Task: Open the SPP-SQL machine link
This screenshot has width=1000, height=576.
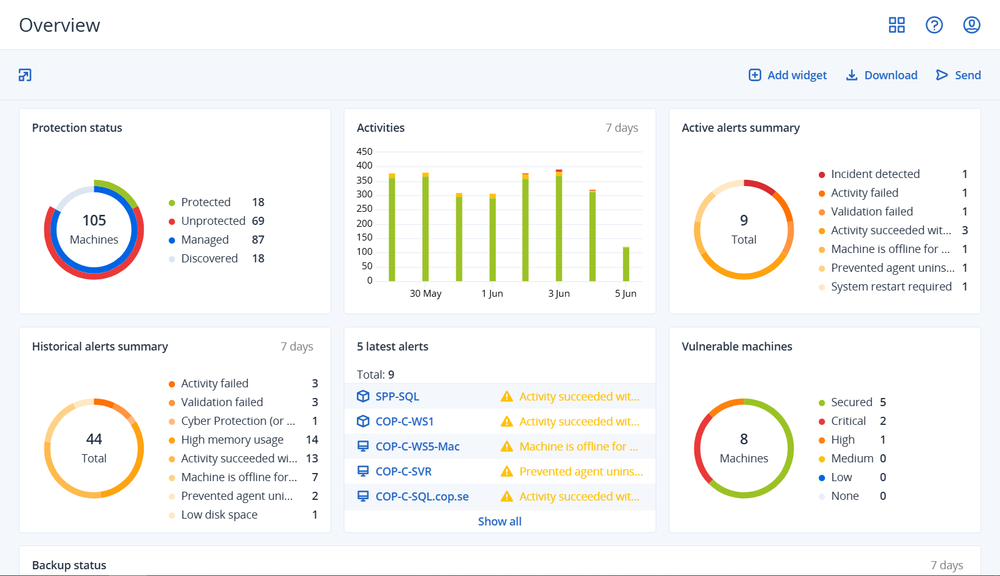Action: click(397, 397)
